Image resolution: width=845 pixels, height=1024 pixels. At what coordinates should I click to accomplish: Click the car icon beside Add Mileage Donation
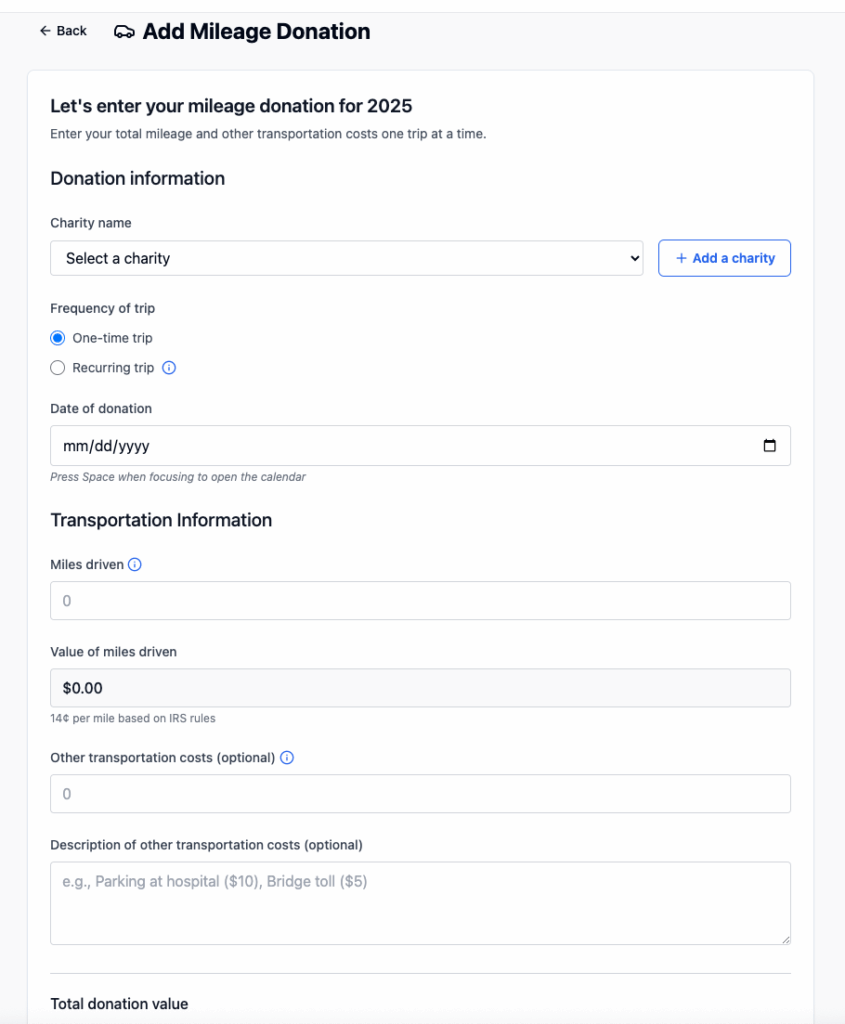click(124, 32)
